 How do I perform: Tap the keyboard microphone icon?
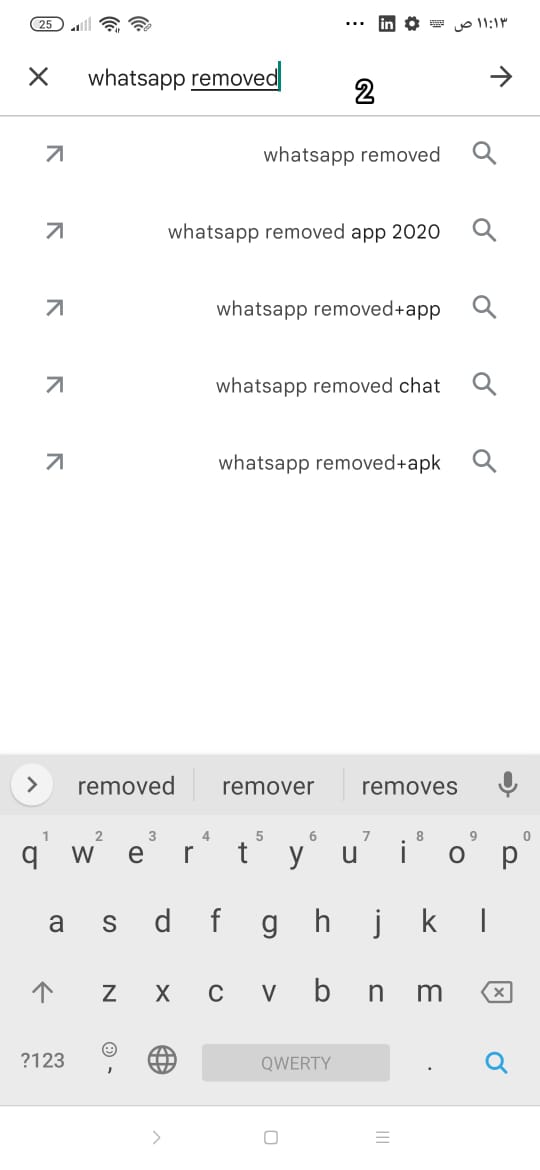pyautogui.click(x=507, y=785)
